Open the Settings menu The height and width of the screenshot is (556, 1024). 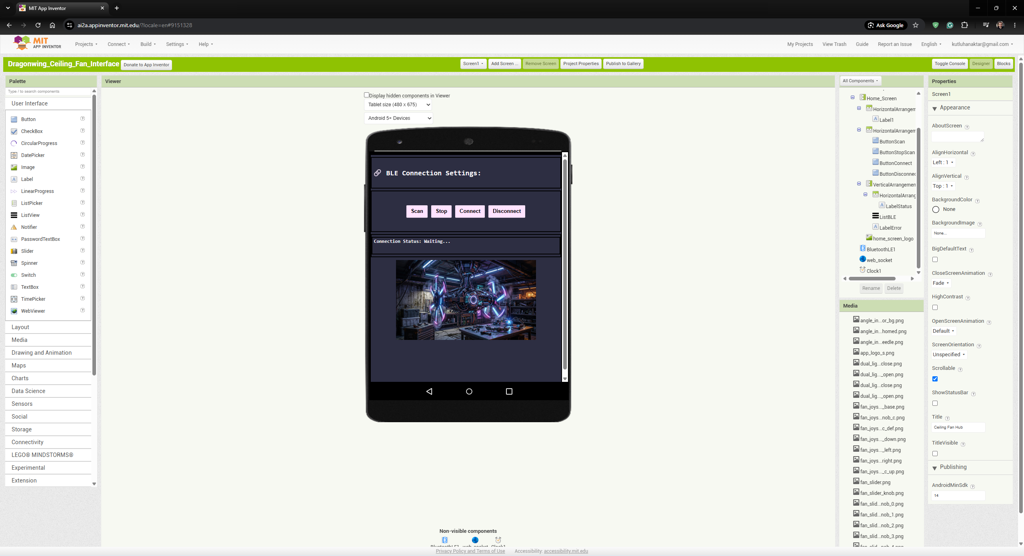tap(176, 44)
